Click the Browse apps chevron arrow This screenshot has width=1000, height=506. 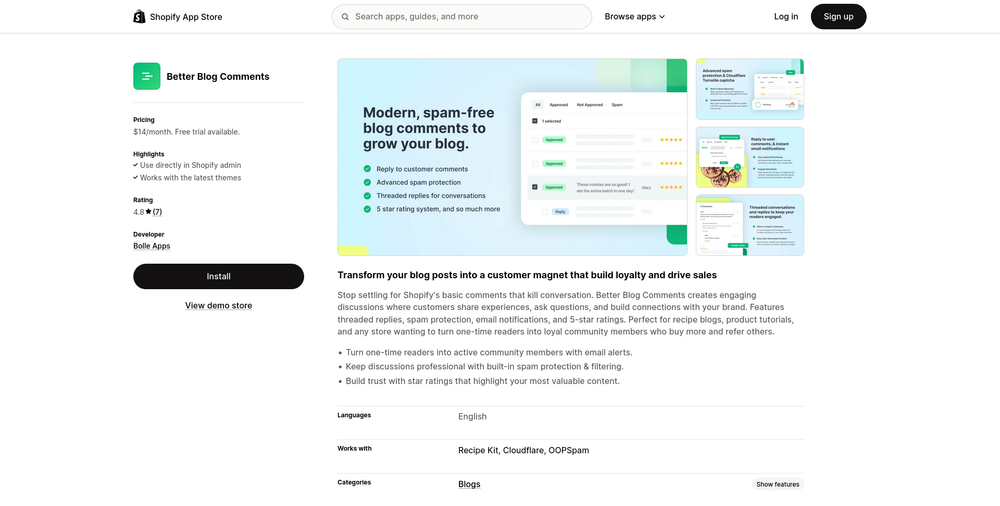[662, 17]
